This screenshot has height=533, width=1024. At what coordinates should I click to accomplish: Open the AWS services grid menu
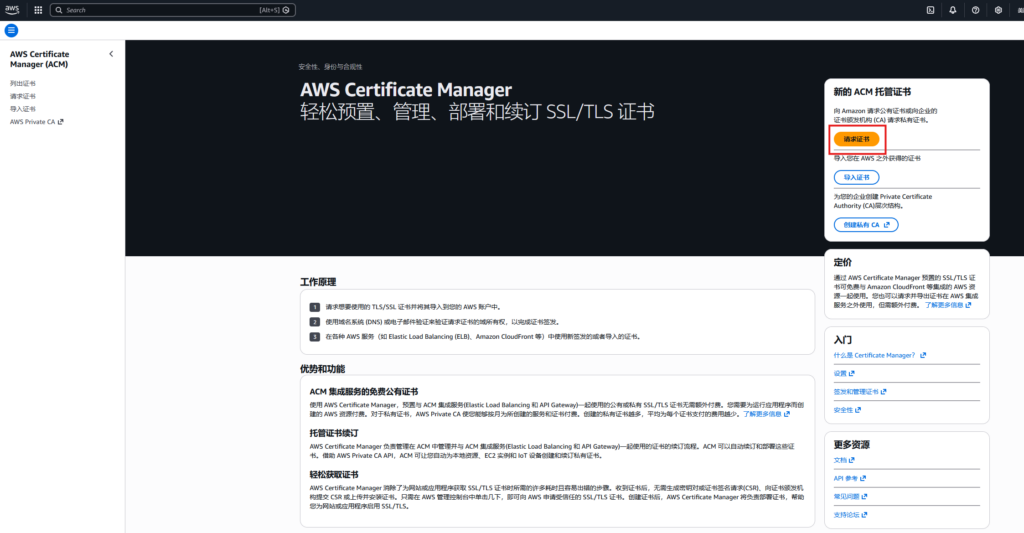[x=38, y=9]
